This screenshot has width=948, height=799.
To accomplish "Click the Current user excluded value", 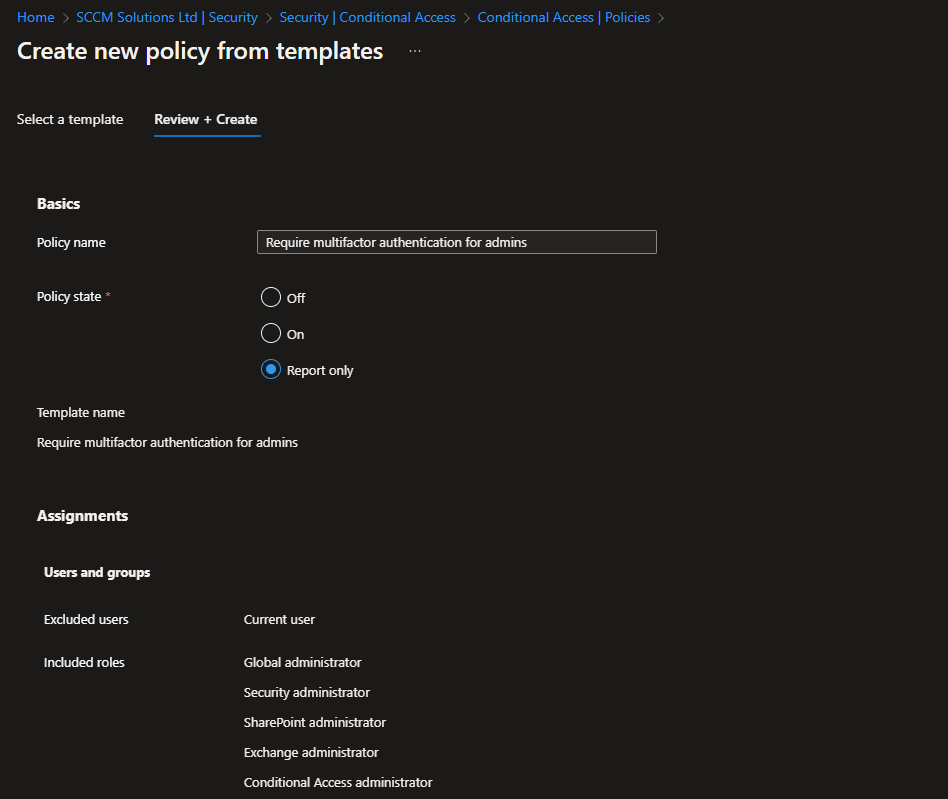I will [x=279, y=619].
